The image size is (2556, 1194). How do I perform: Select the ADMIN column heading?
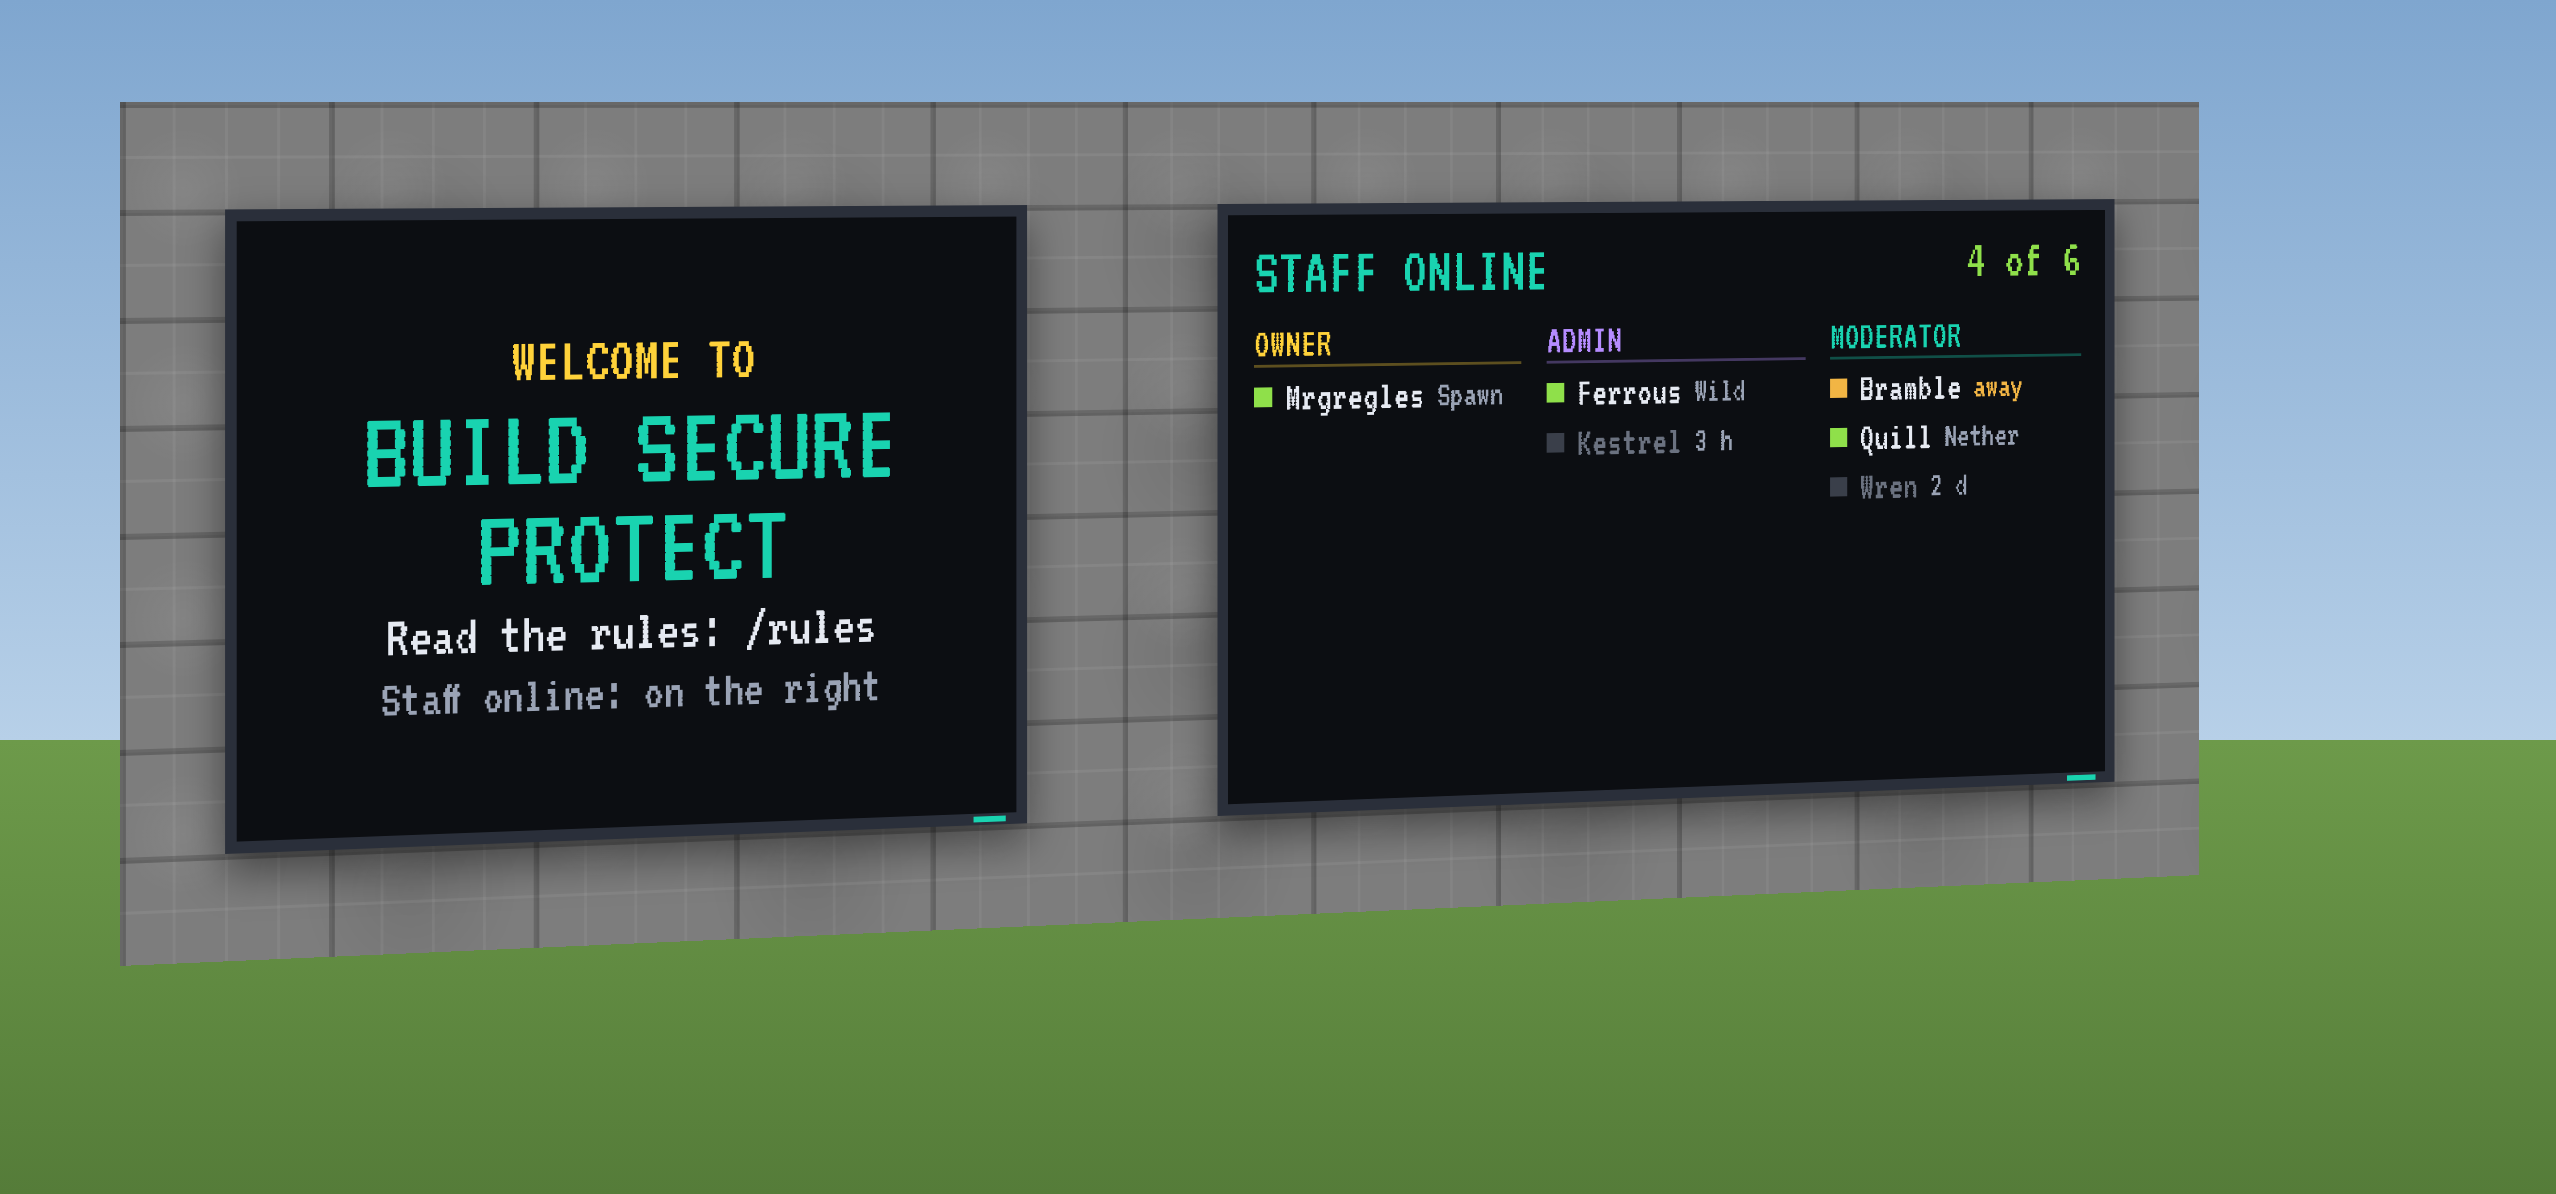[1584, 341]
